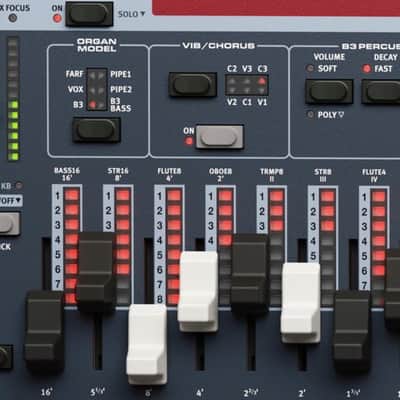Click the VIB/CHORUS section heading
The width and height of the screenshot is (400, 400).
[x=219, y=46]
